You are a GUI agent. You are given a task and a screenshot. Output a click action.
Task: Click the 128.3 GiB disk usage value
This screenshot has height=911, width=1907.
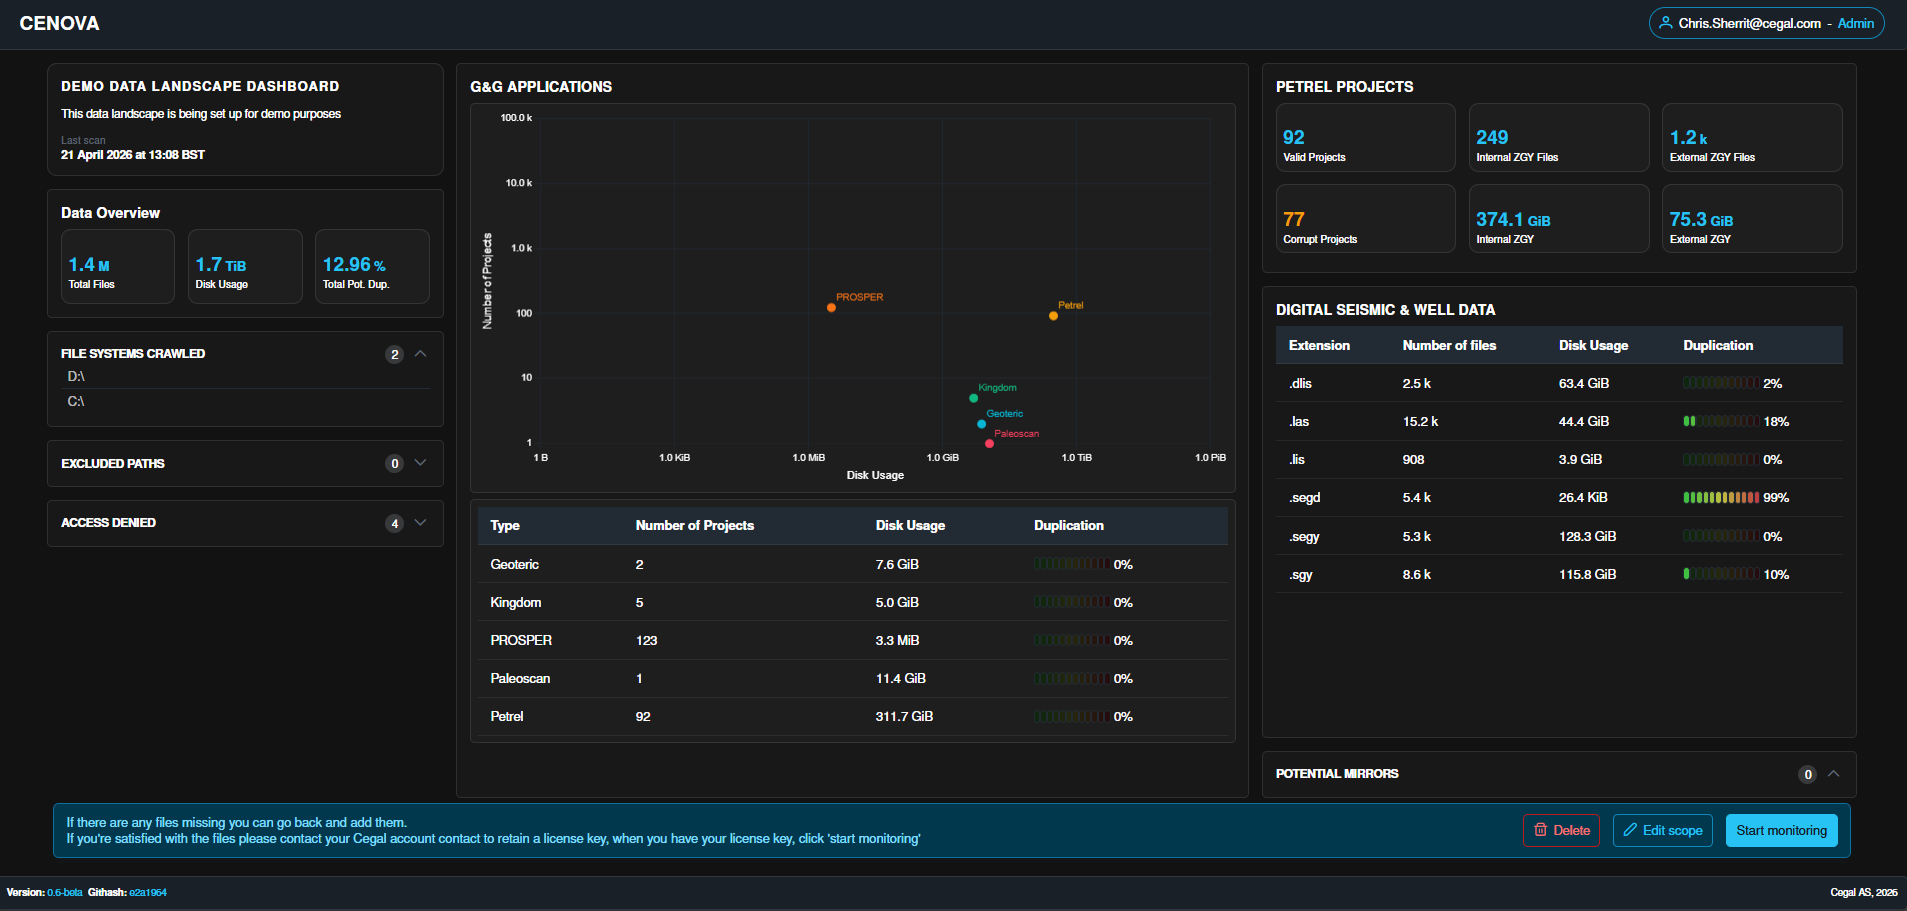pyautogui.click(x=1587, y=536)
